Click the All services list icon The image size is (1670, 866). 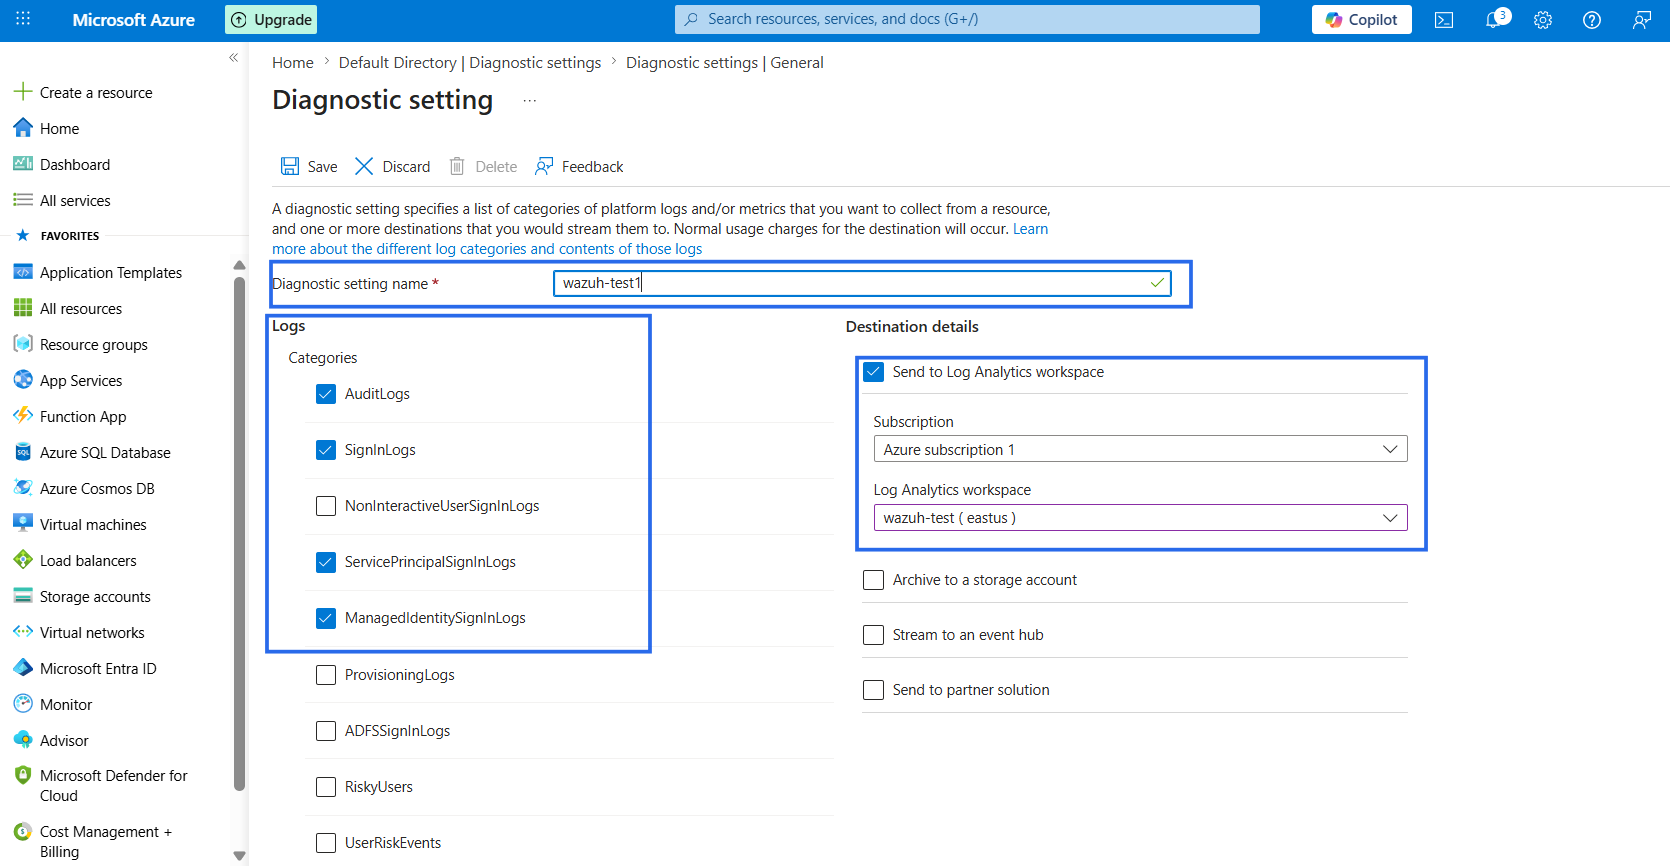click(23, 200)
